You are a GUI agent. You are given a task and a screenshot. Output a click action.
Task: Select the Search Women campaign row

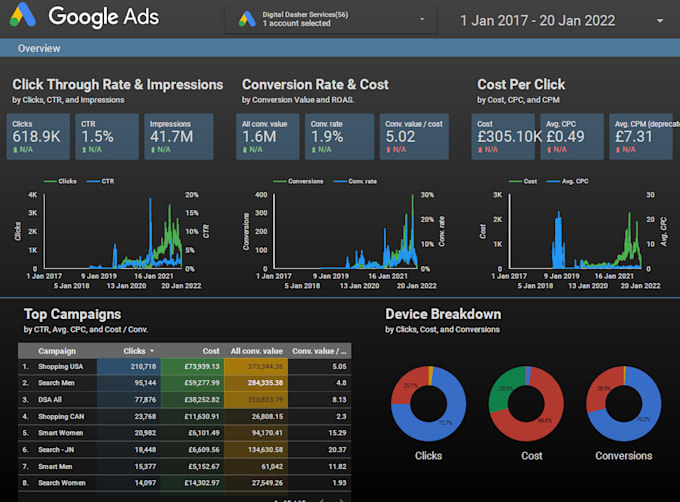[185, 483]
